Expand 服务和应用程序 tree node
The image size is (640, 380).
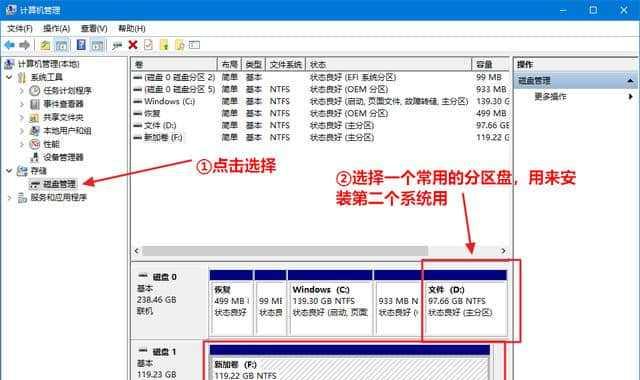[9, 198]
